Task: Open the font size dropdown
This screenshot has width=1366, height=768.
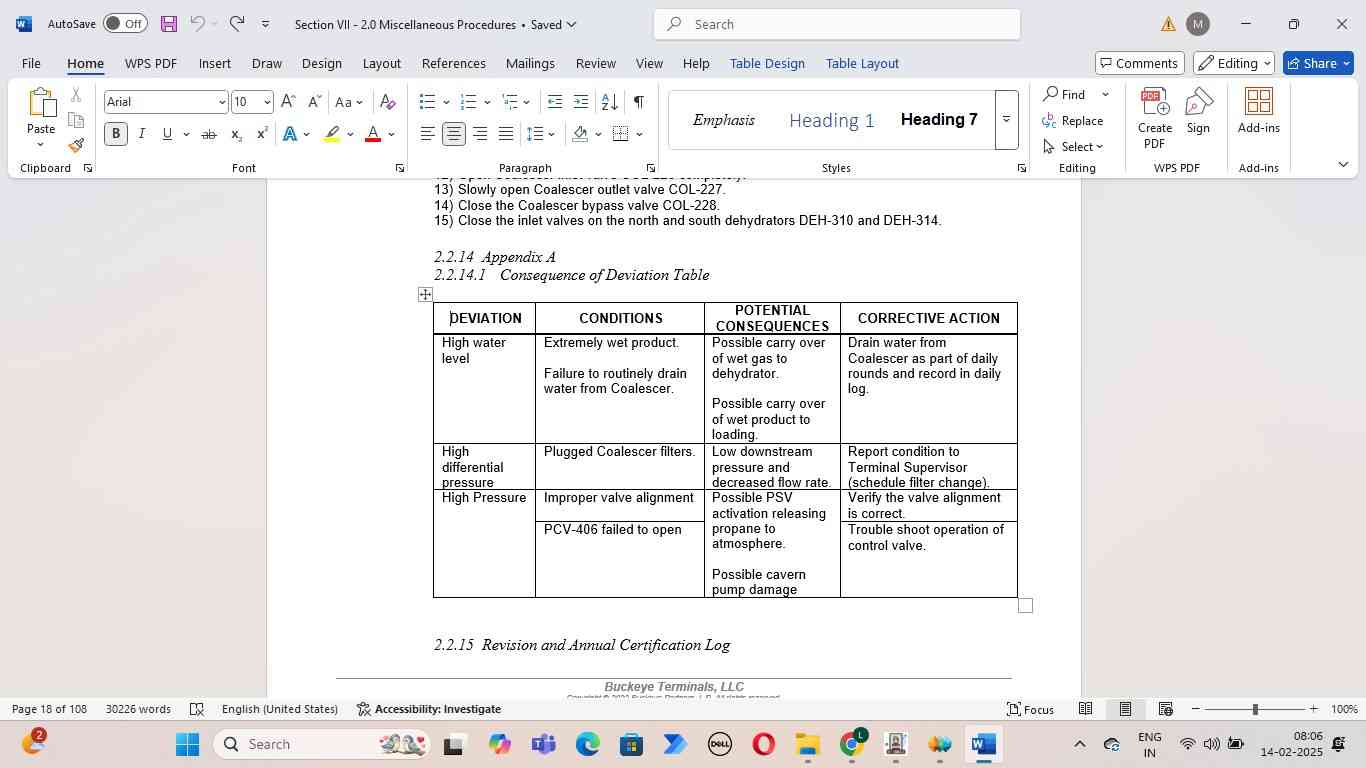Action: [266, 102]
